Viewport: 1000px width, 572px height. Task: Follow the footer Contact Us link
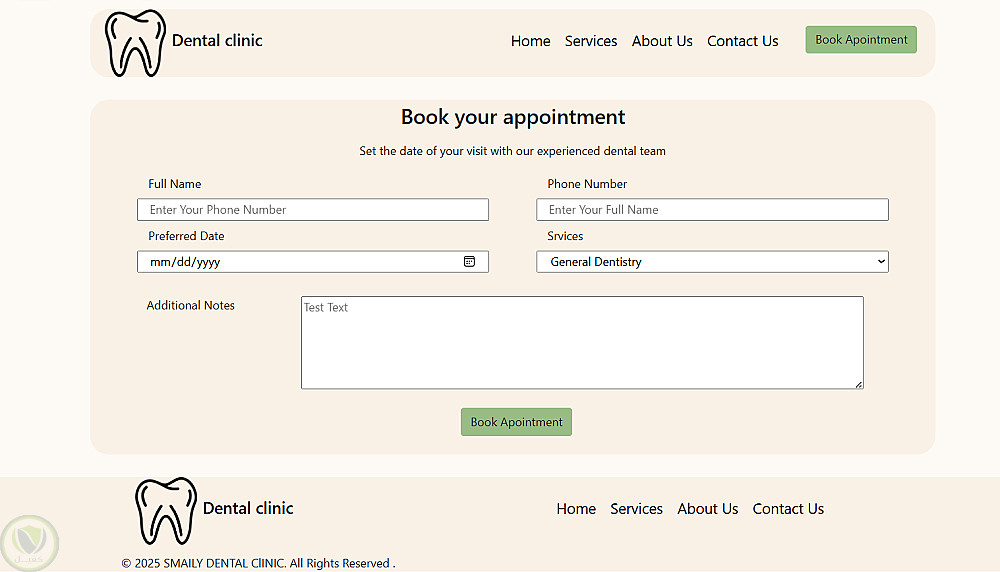pos(788,509)
